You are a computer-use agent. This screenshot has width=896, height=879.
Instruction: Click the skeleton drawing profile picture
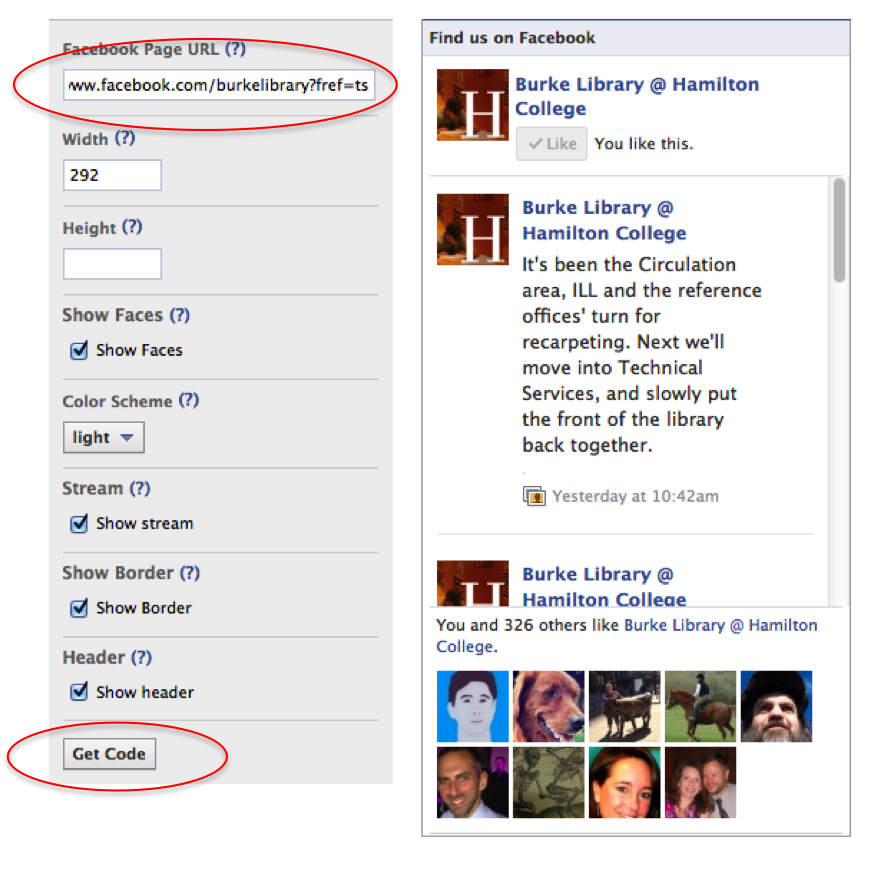[x=549, y=782]
